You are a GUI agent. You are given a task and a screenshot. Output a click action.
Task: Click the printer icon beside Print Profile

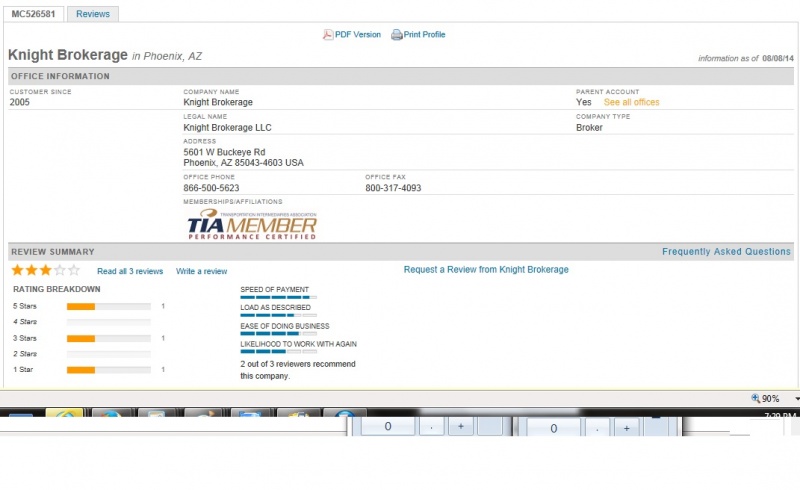coord(396,35)
